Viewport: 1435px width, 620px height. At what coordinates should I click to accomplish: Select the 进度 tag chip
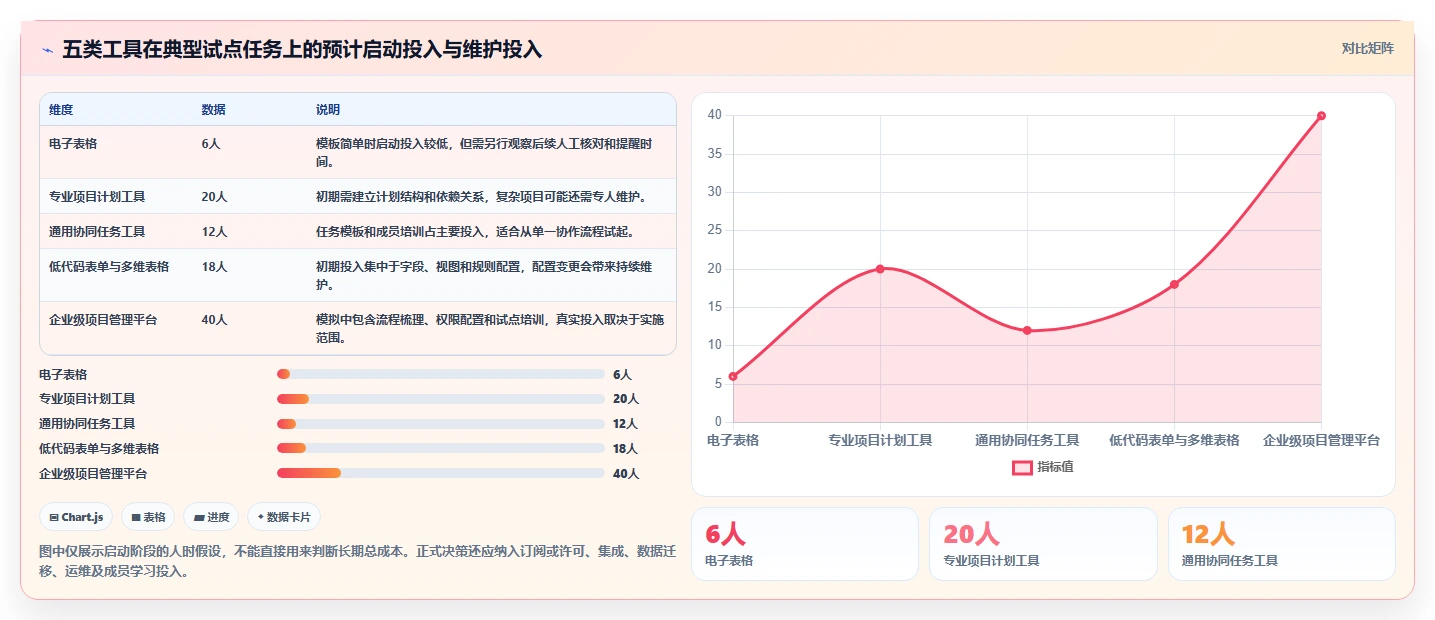[x=211, y=517]
